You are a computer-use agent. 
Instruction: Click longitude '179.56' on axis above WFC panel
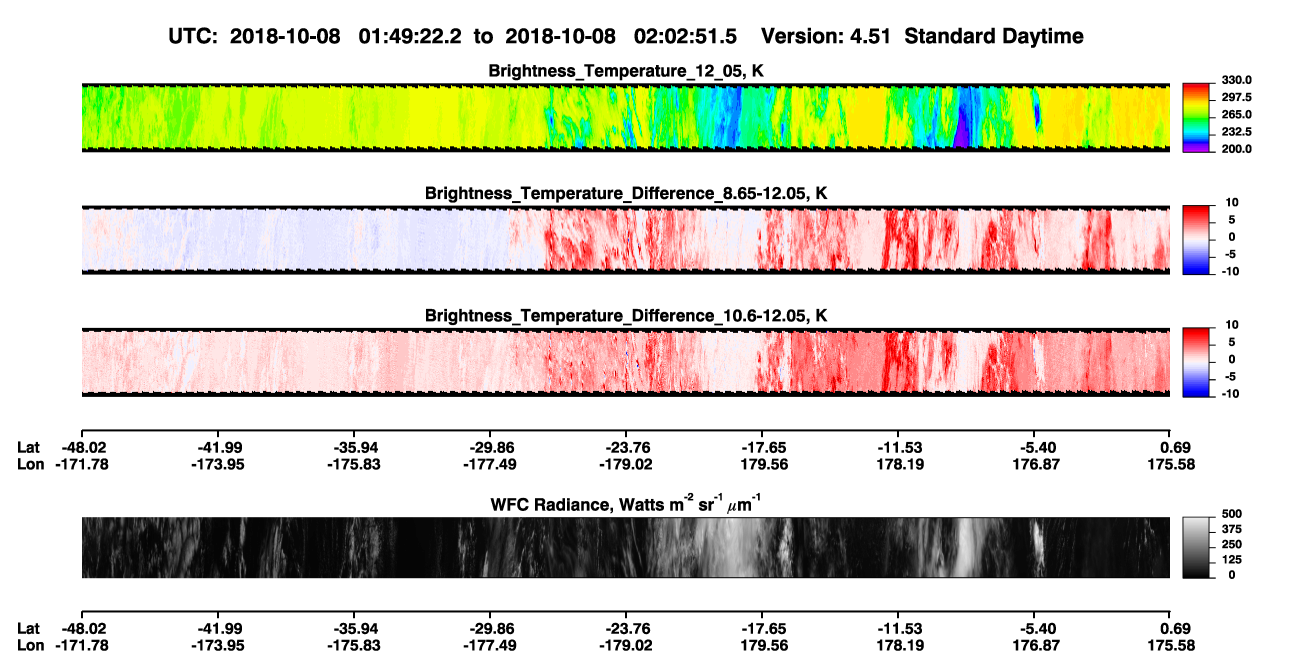pyautogui.click(x=762, y=464)
